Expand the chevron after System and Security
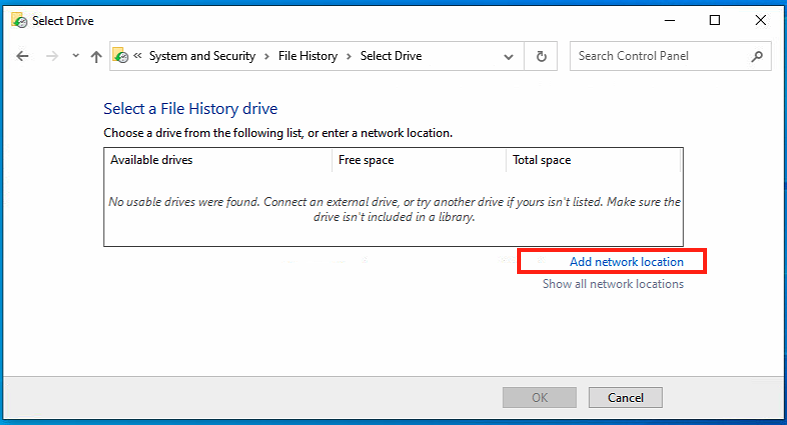 pos(266,57)
